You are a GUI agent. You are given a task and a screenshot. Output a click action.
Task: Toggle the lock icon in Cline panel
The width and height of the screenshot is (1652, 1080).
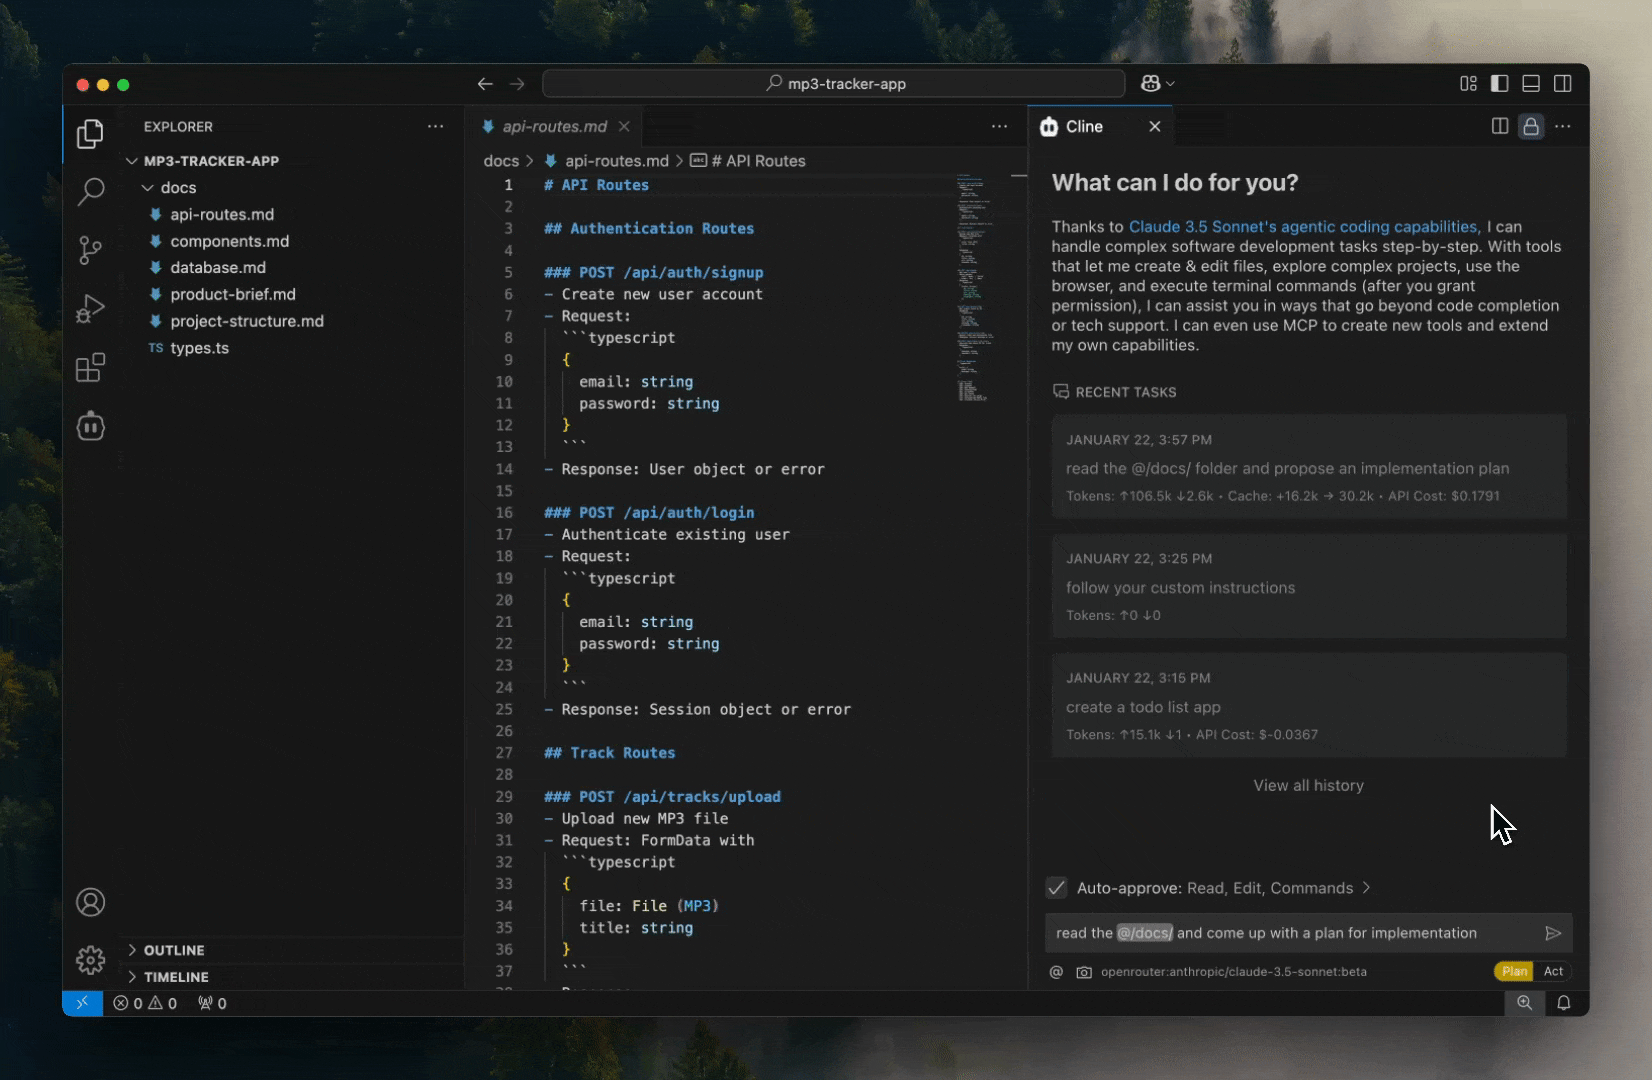[1531, 126]
